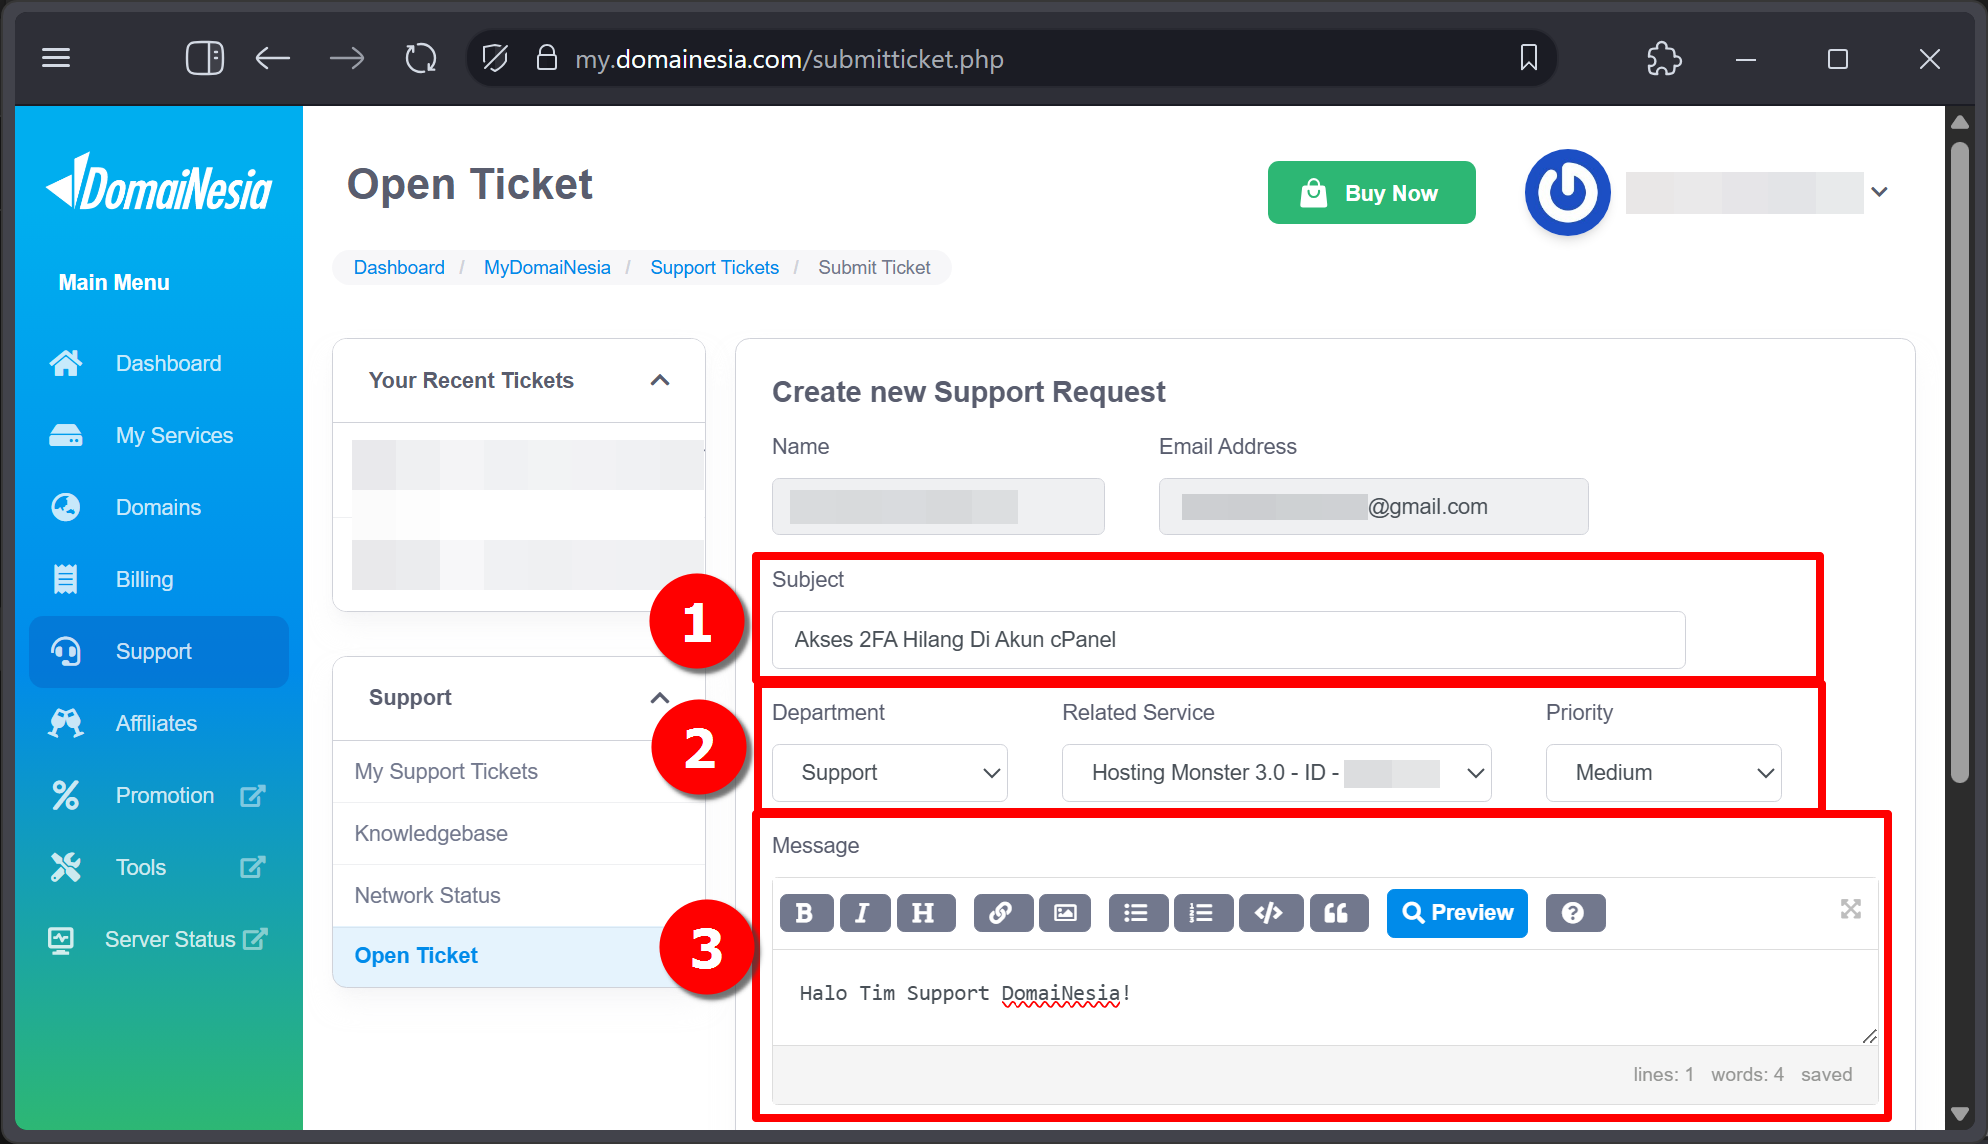The image size is (1988, 1144).
Task: Go to MyDomaiNesia breadcrumb link
Action: (x=547, y=267)
